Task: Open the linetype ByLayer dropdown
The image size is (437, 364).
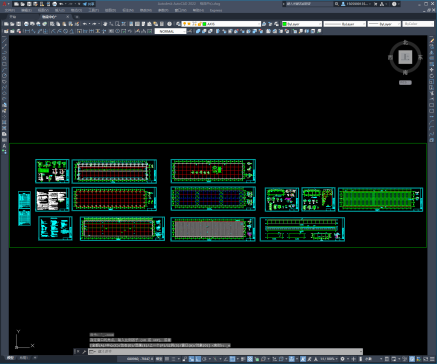Action: (x=345, y=24)
